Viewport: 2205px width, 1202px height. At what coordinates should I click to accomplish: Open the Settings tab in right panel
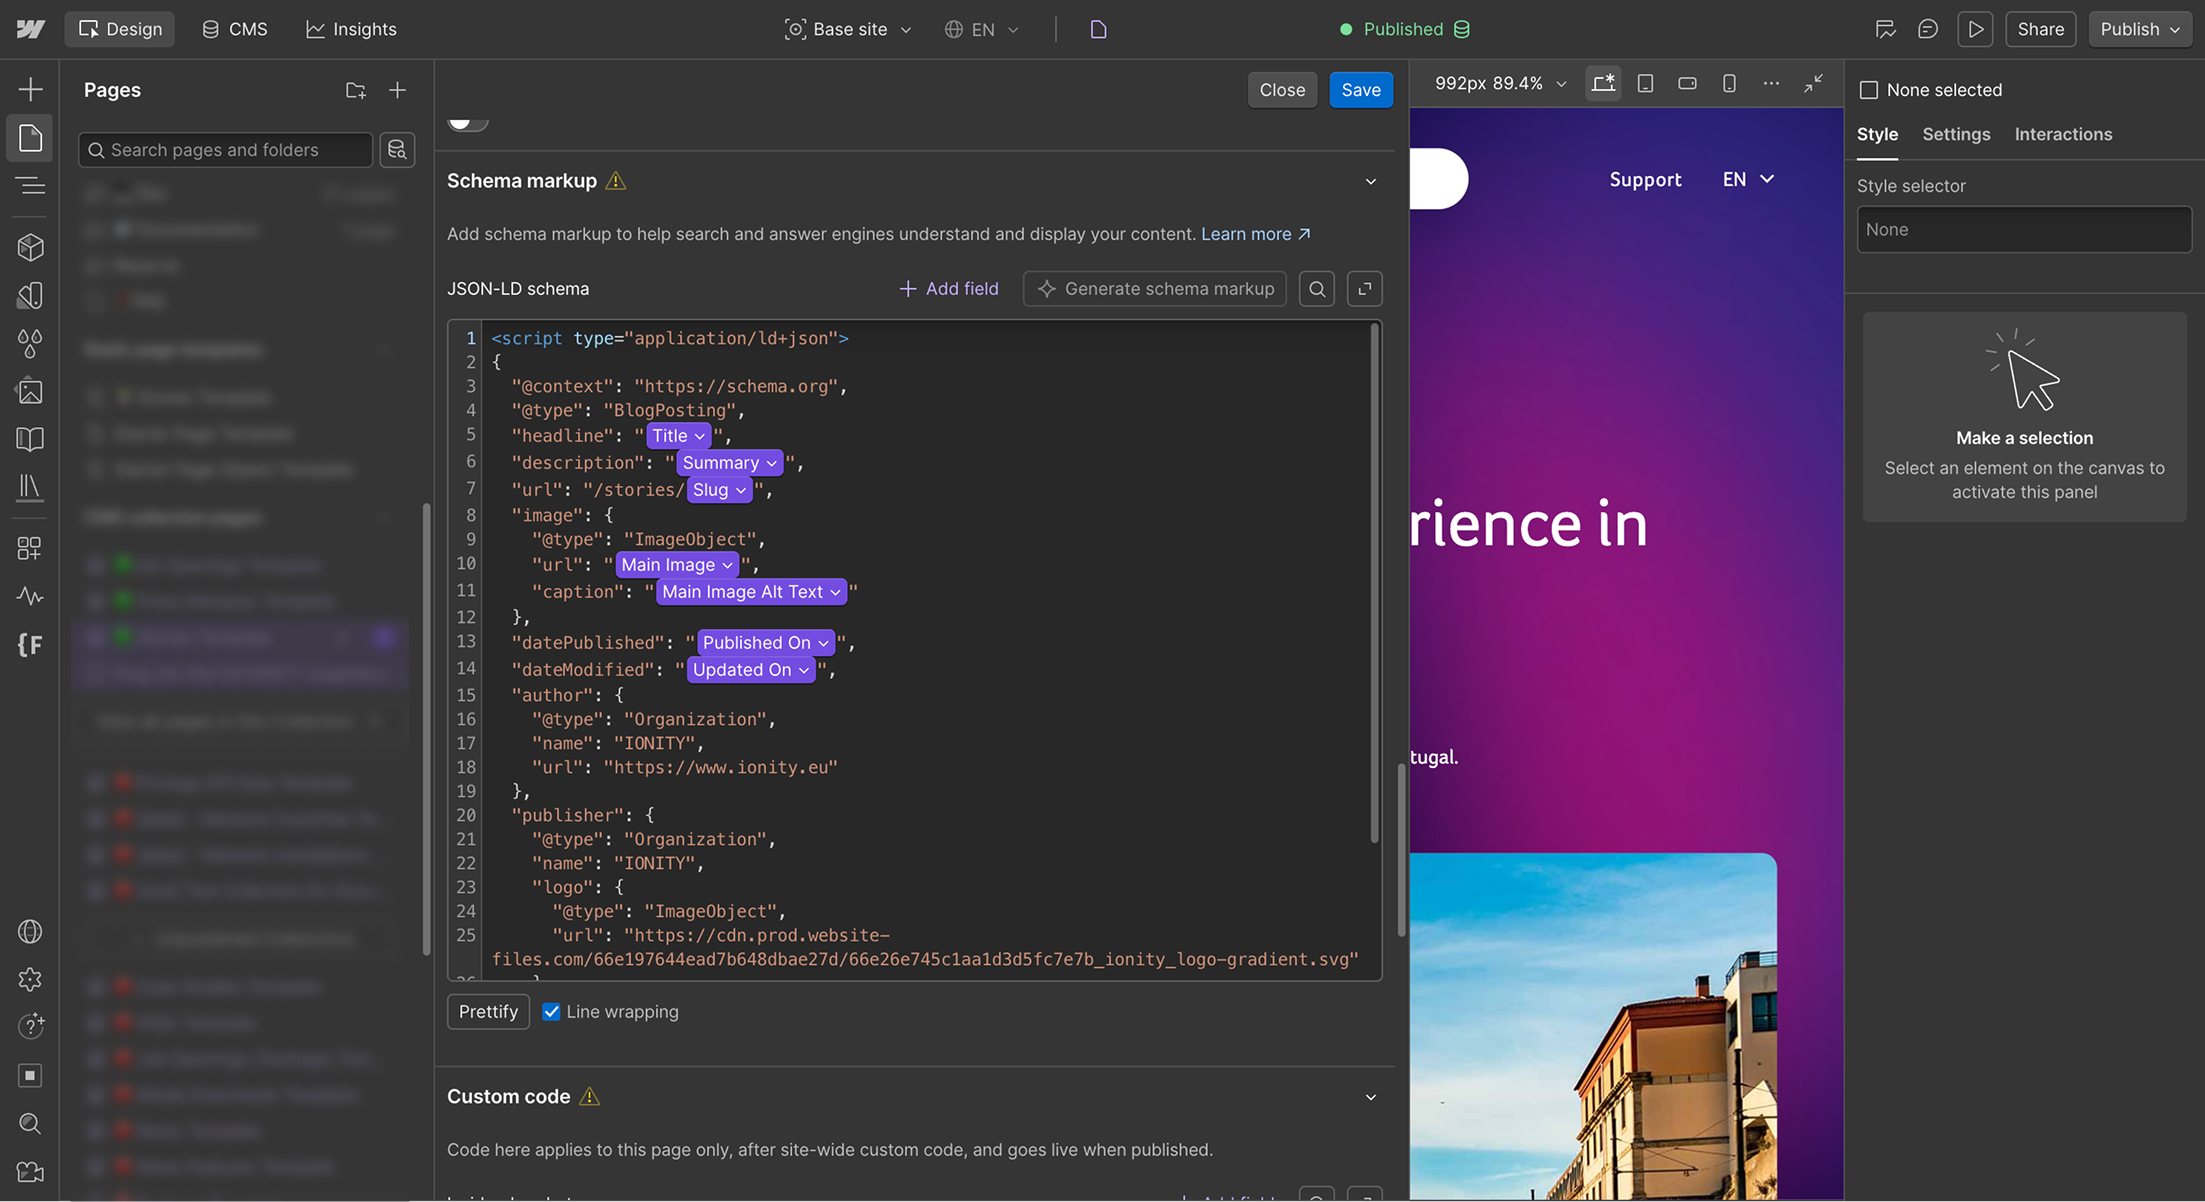coord(1956,134)
